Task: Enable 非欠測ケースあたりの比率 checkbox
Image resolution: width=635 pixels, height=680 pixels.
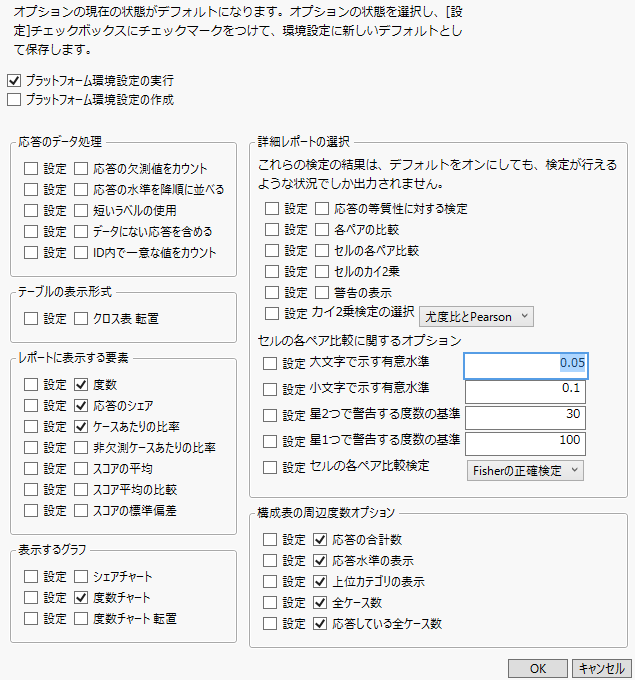Action: (x=81, y=448)
